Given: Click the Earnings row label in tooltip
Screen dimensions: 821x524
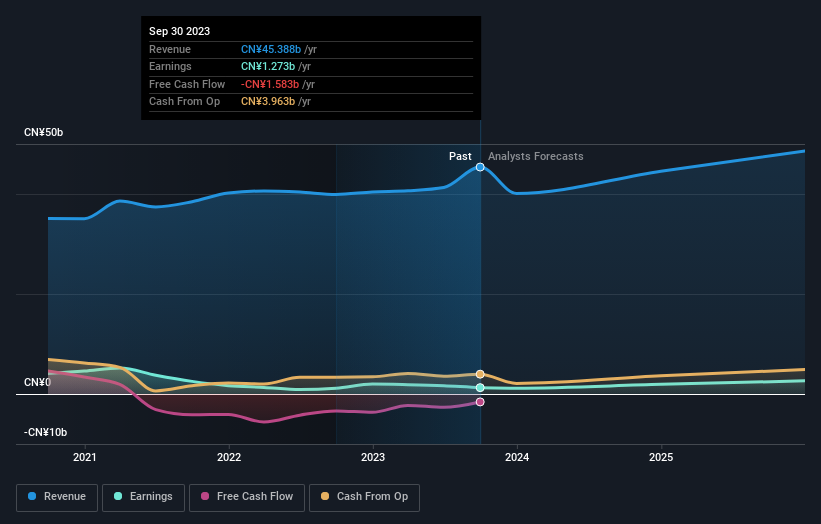Looking at the screenshot, I should (170, 66).
